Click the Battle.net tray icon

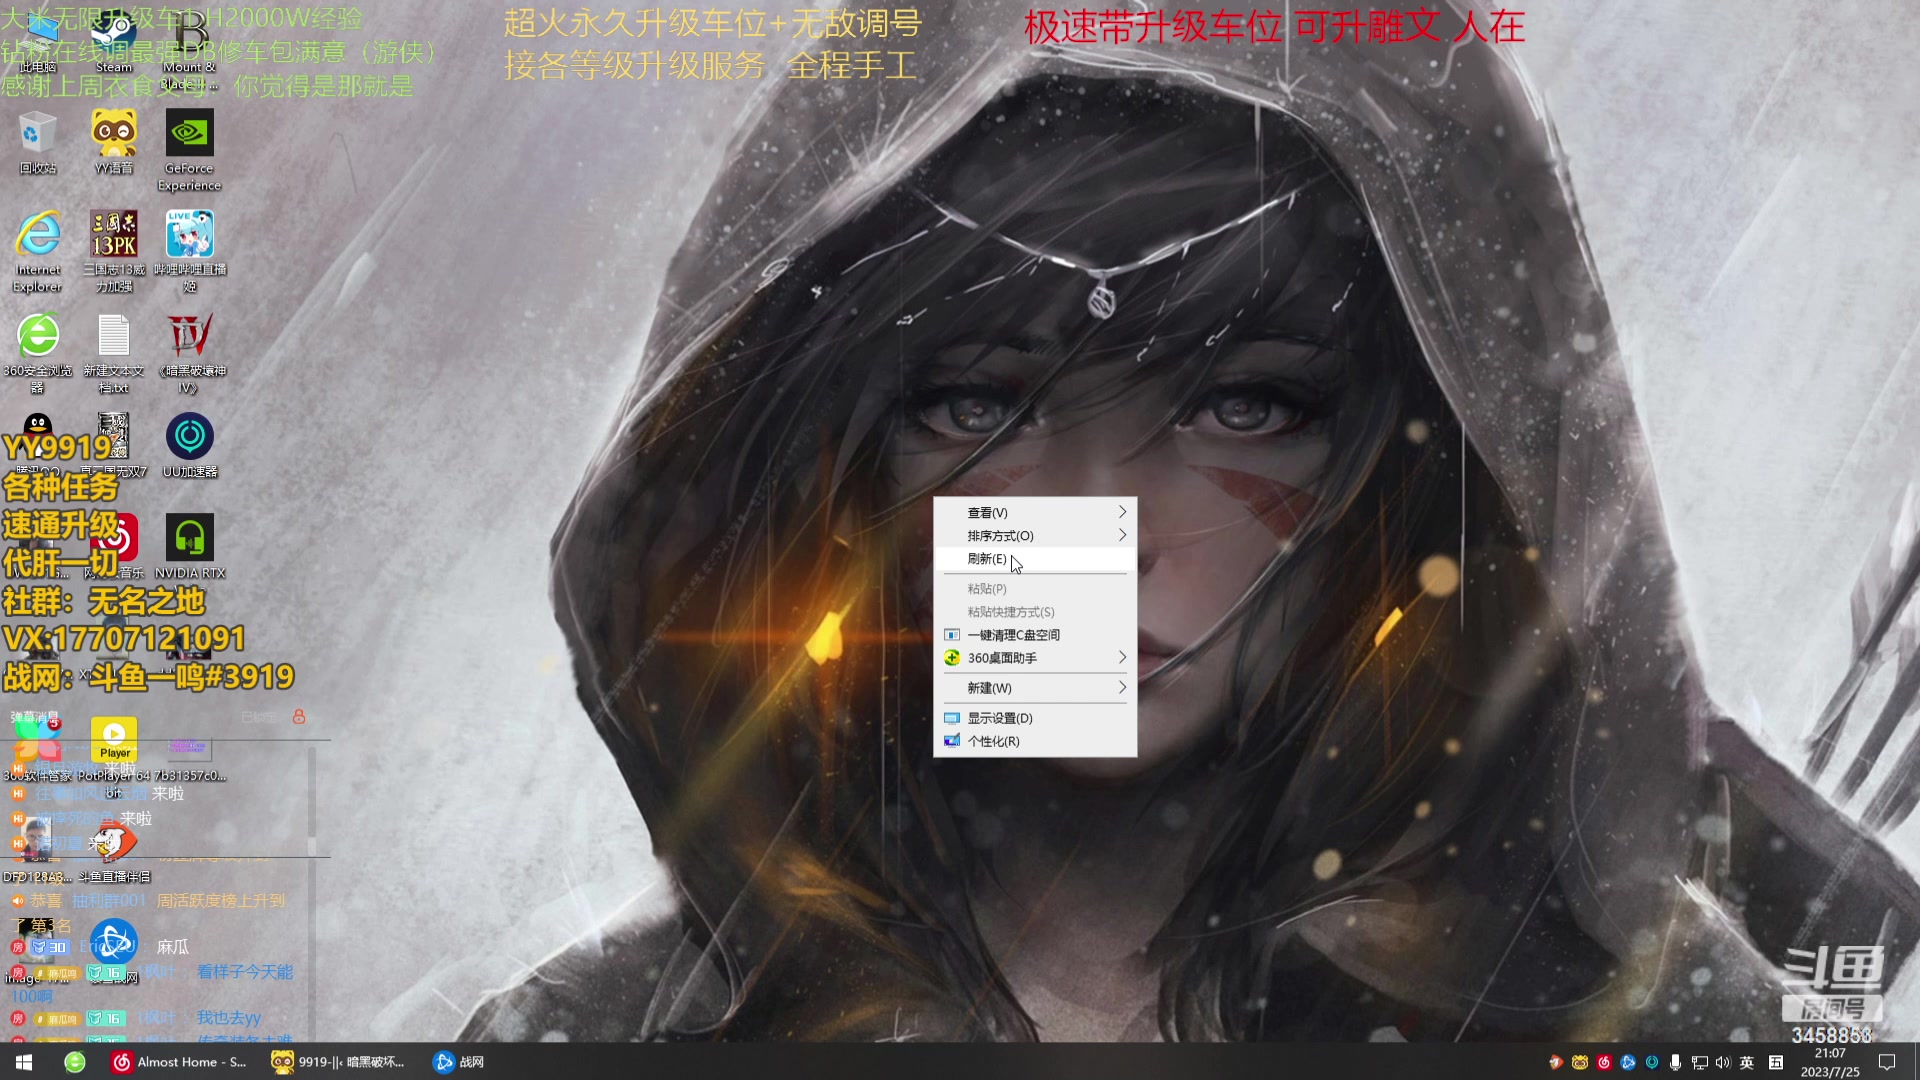[1628, 1062]
